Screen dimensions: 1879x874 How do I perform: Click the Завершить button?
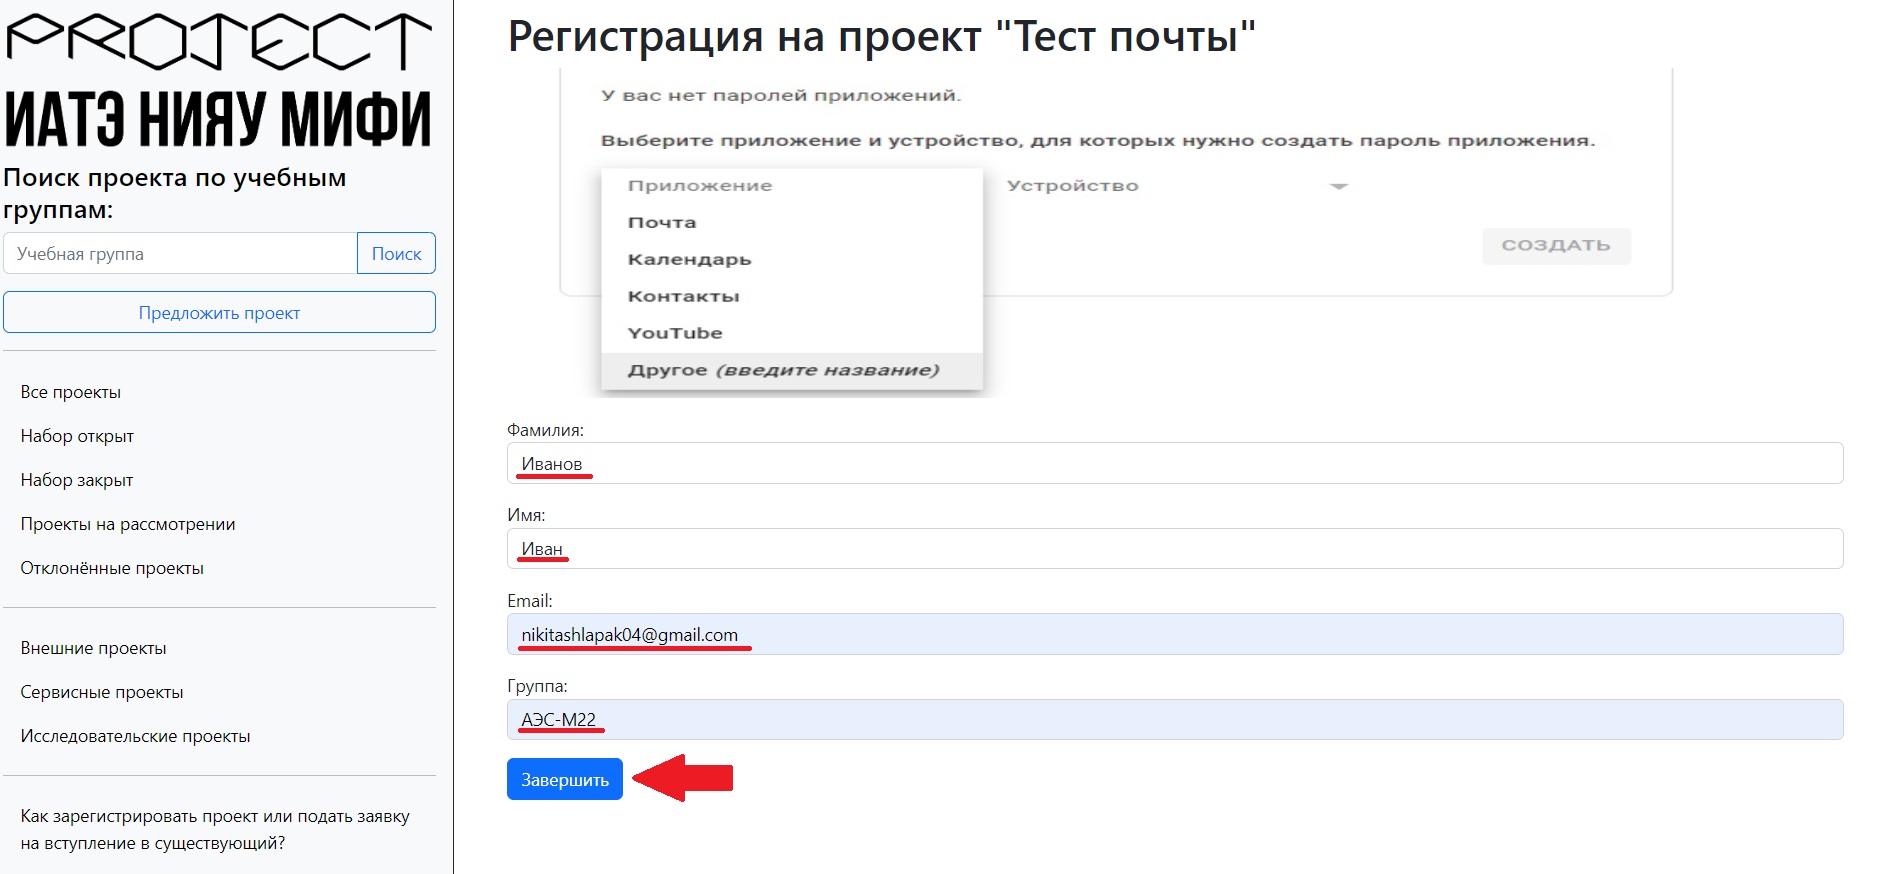pyautogui.click(x=565, y=779)
